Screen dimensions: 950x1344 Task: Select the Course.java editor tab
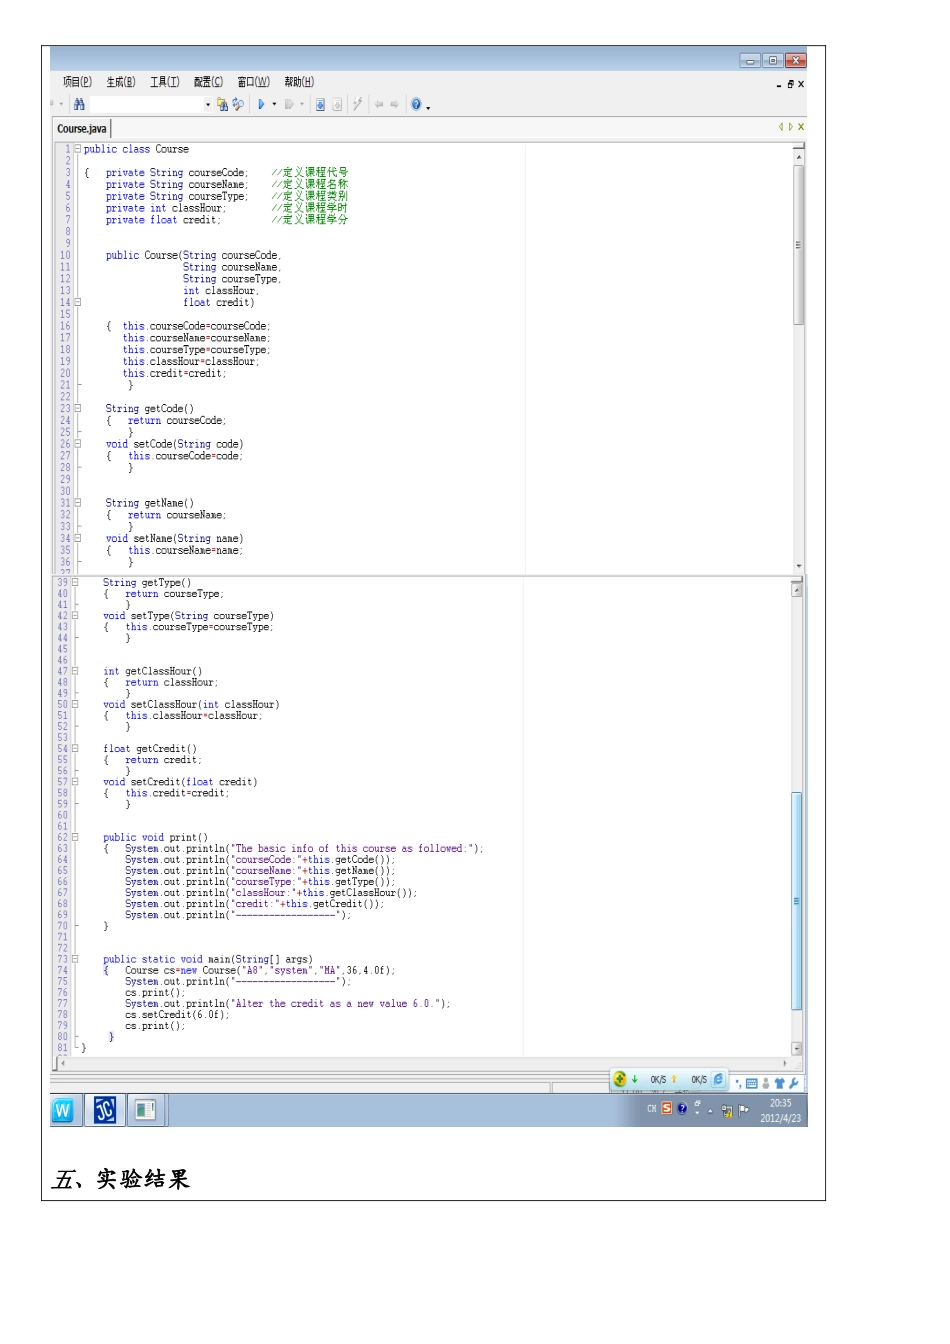pyautogui.click(x=82, y=129)
